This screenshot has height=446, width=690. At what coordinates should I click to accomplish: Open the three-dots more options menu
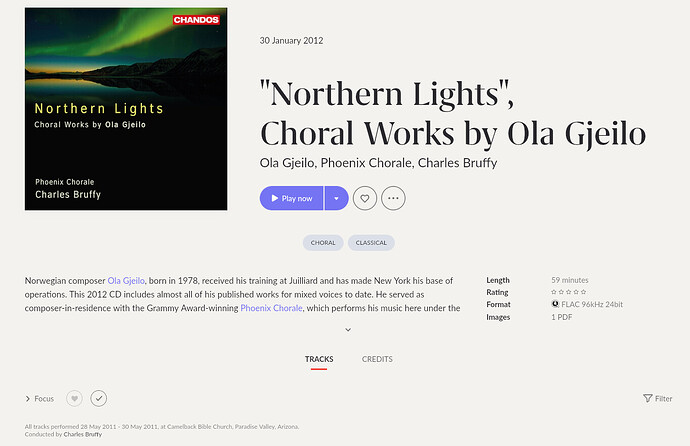coord(393,198)
